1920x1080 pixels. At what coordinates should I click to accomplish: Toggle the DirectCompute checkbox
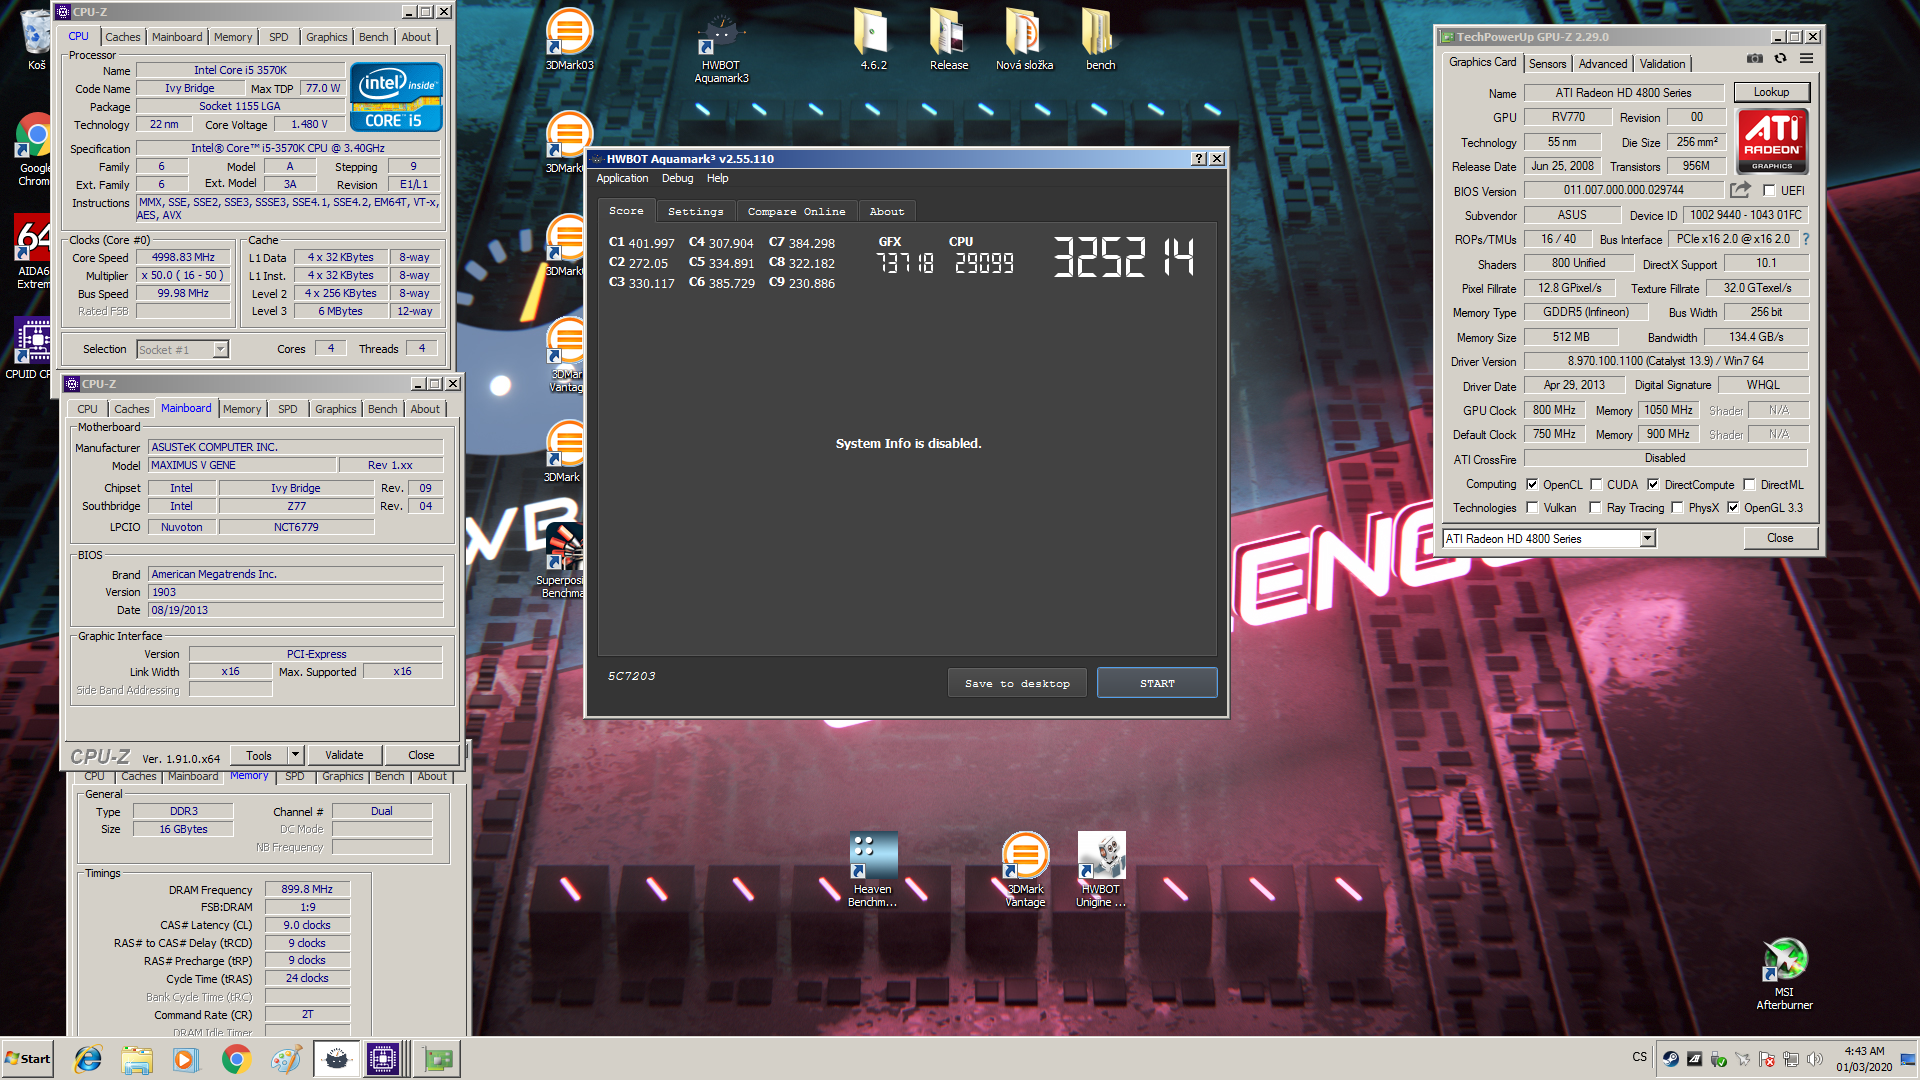click(x=1653, y=484)
